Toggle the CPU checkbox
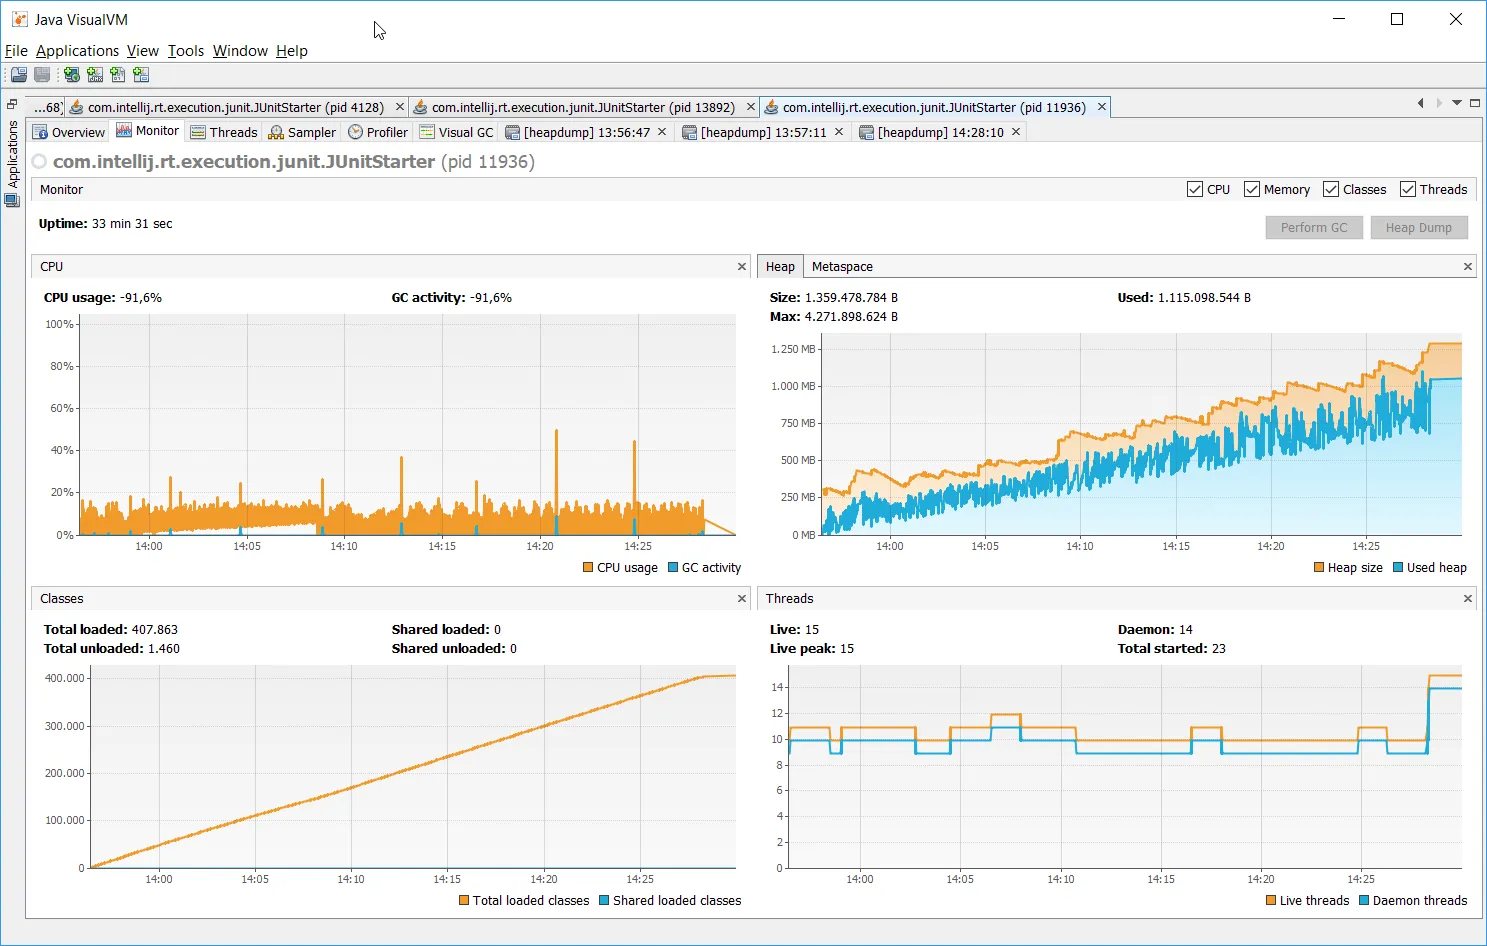1487x946 pixels. pos(1195,189)
